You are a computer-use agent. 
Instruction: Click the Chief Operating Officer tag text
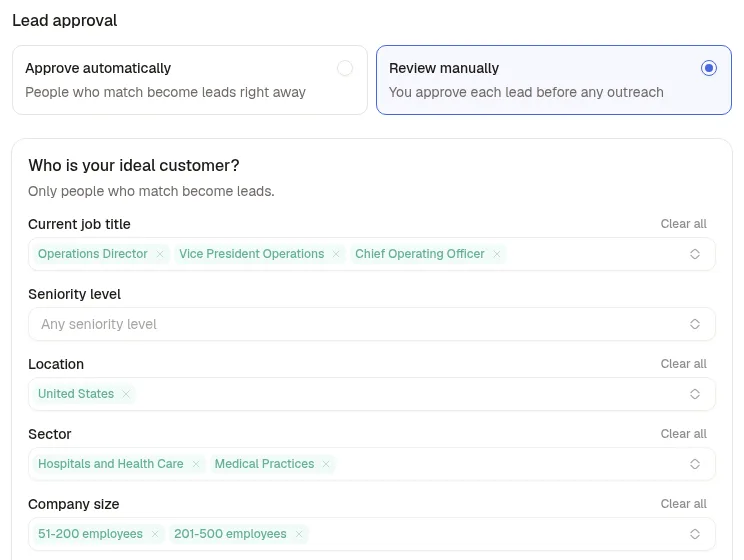coord(420,254)
